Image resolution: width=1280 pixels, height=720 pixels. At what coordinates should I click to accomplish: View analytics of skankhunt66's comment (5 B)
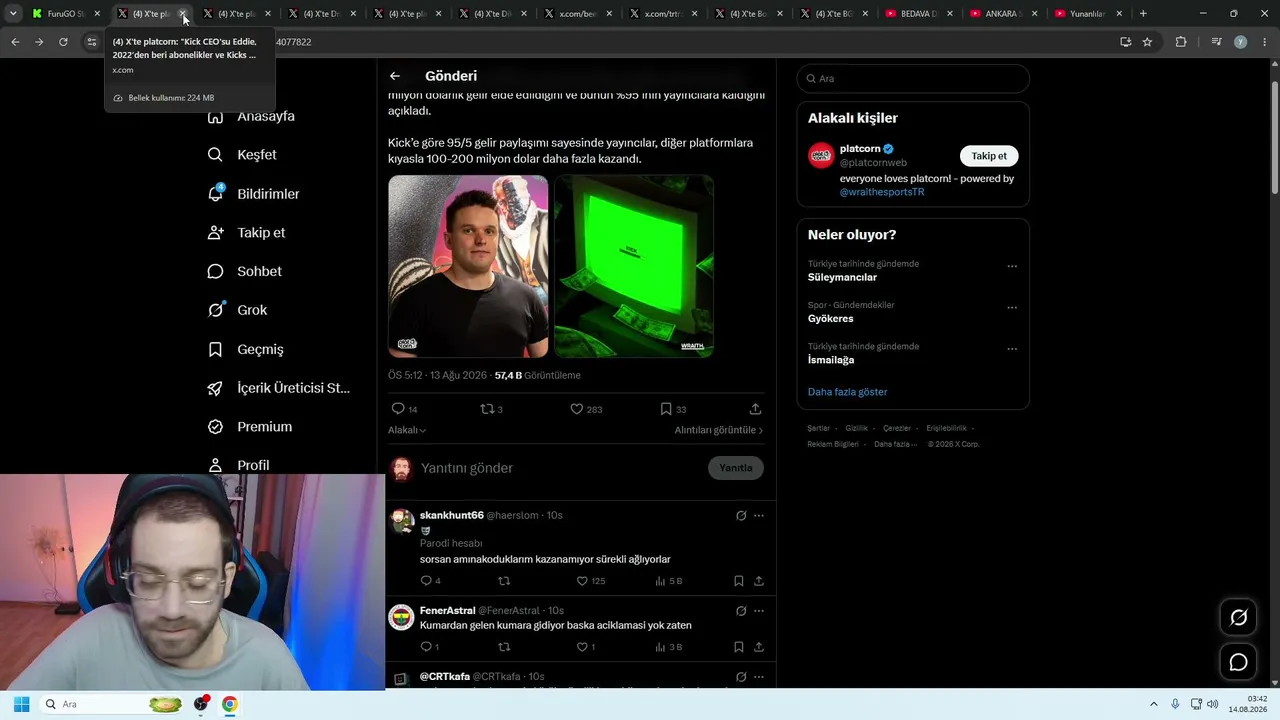click(x=668, y=581)
